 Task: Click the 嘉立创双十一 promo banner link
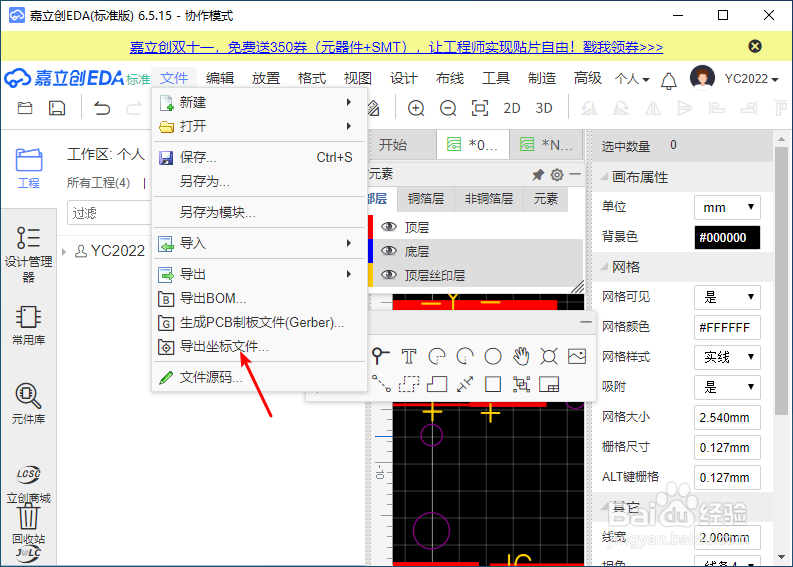396,47
